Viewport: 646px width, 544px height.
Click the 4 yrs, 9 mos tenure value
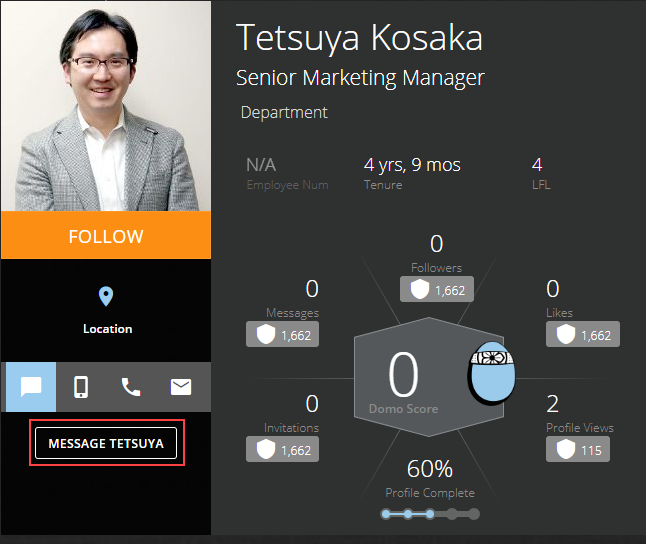click(x=412, y=165)
